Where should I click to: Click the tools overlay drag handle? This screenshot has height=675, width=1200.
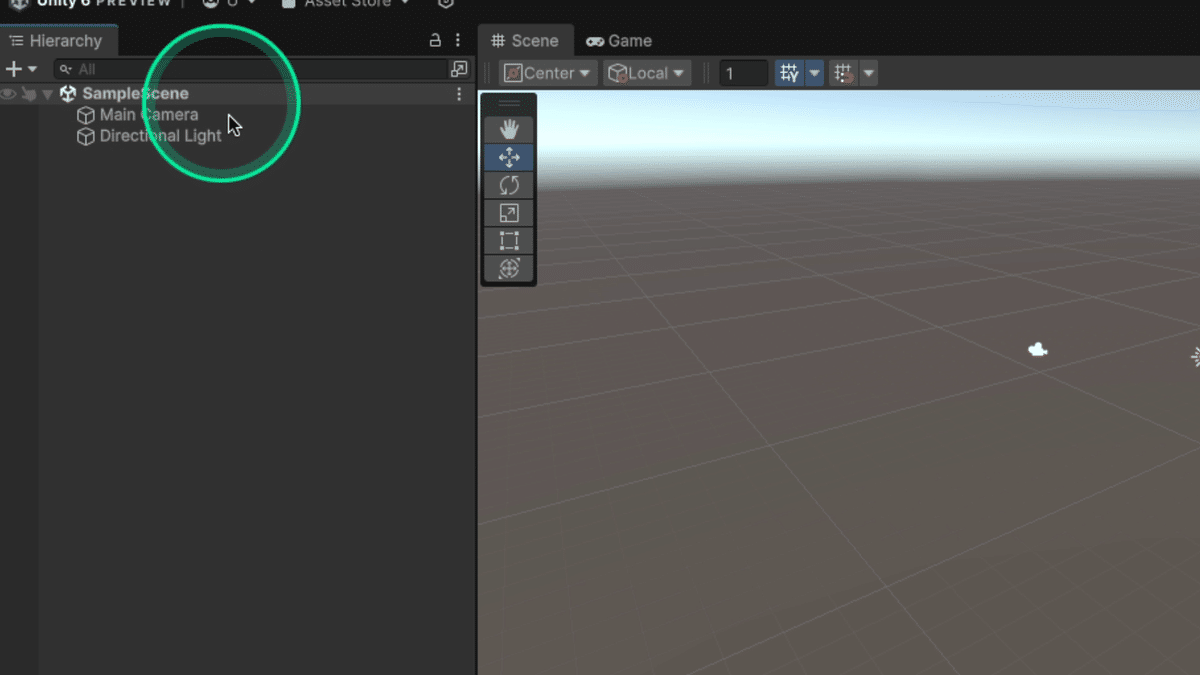(x=509, y=103)
